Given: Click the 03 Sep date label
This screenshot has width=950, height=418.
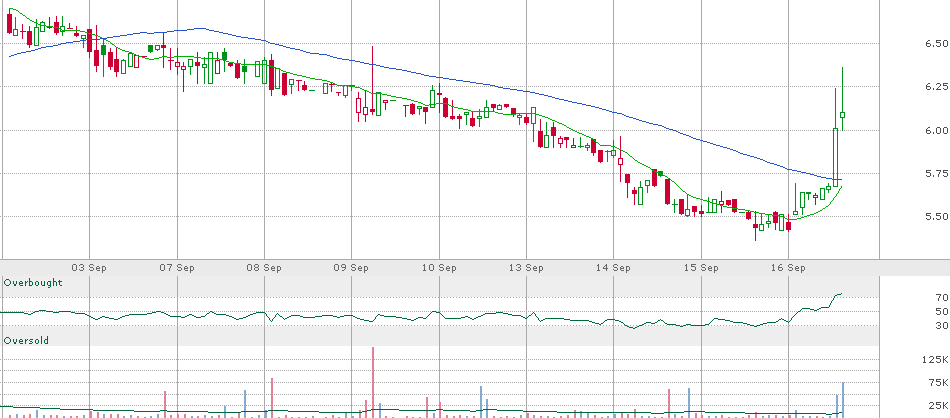Looking at the screenshot, I should (90, 268).
